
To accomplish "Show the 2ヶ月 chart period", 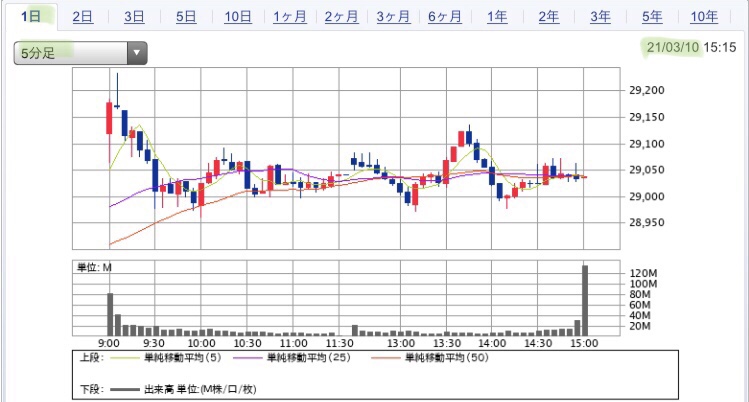I will coord(341,17).
